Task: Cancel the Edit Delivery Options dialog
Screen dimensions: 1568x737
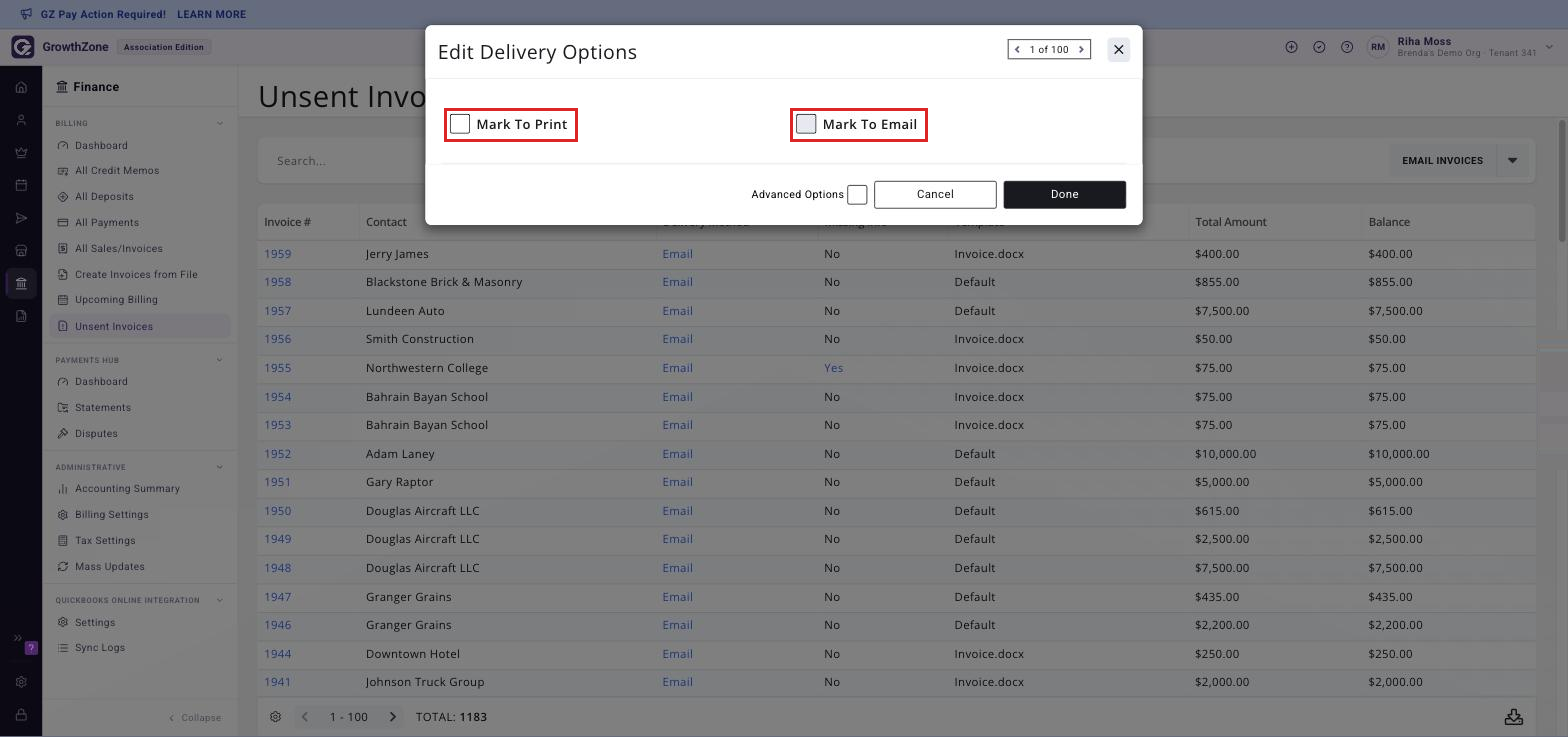Action: tap(935, 194)
